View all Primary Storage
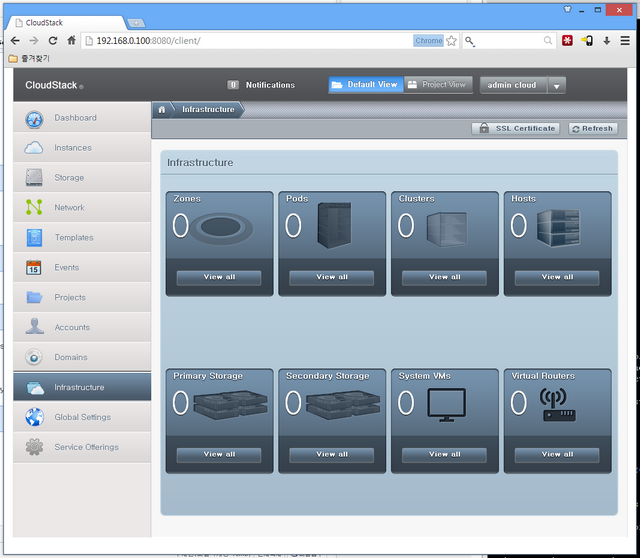 (219, 454)
